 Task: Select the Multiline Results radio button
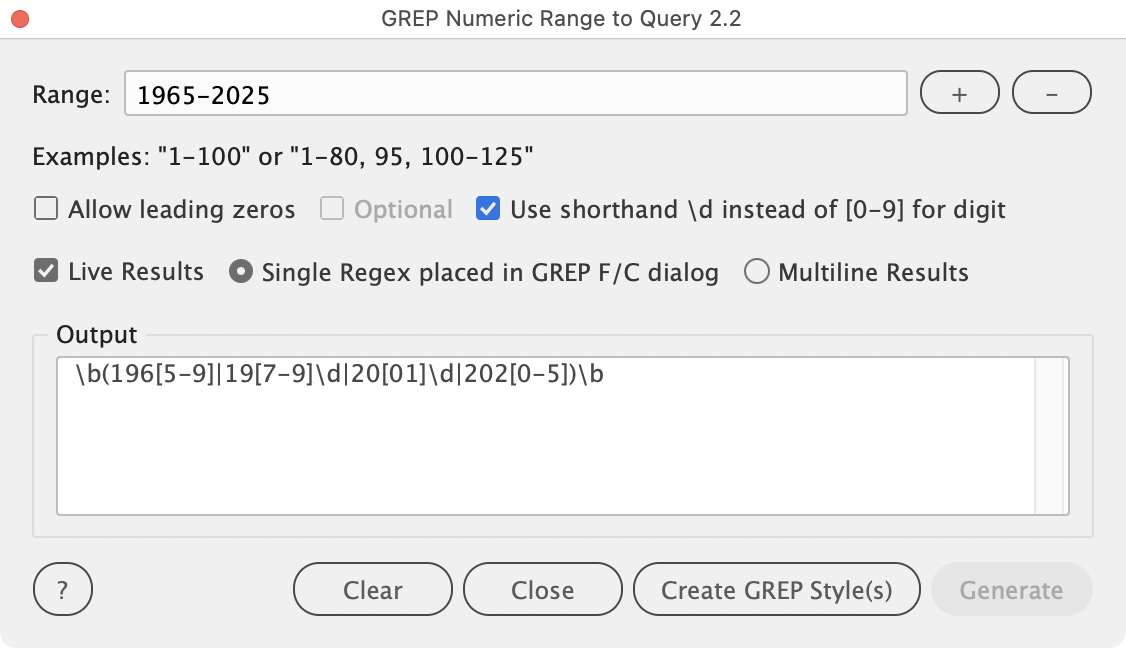(757, 272)
